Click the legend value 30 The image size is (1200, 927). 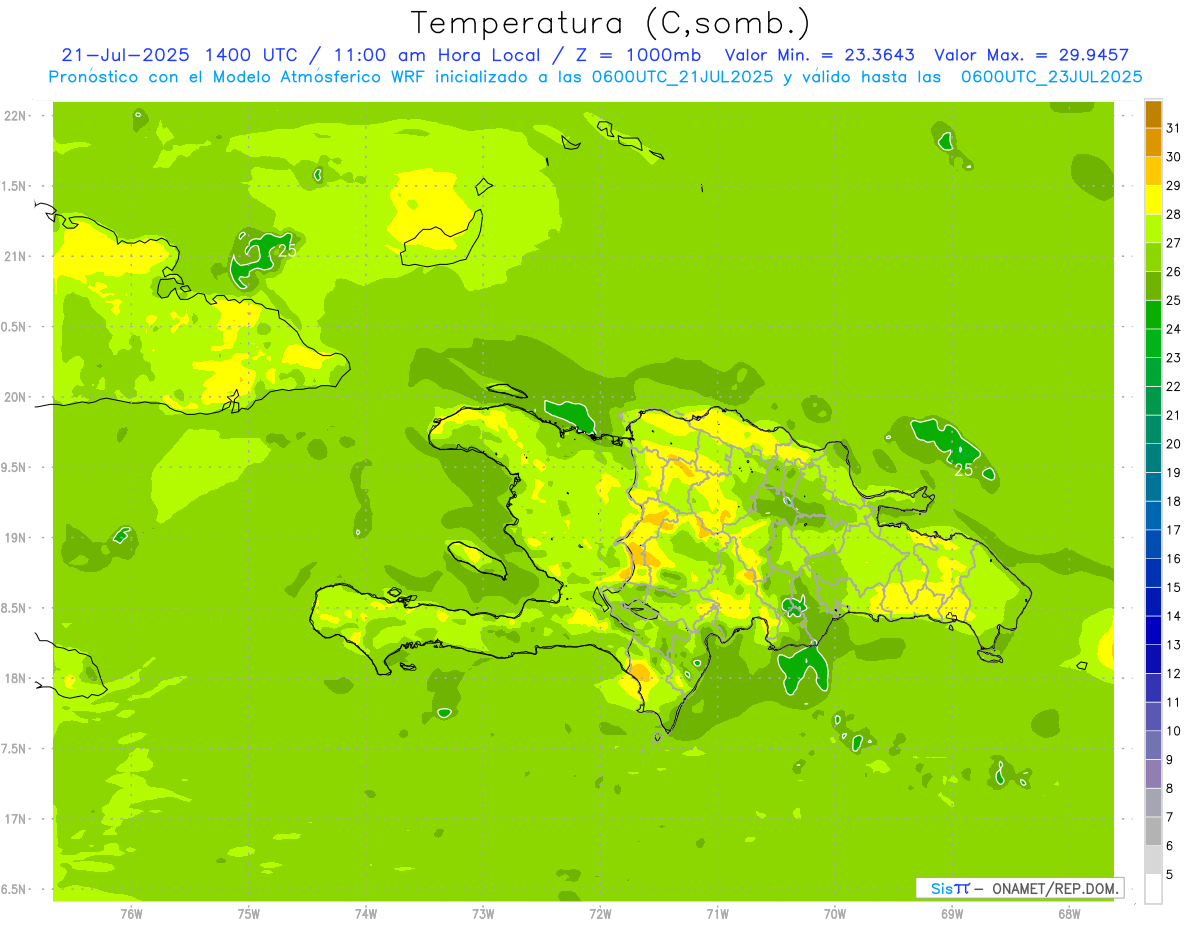click(x=1173, y=157)
